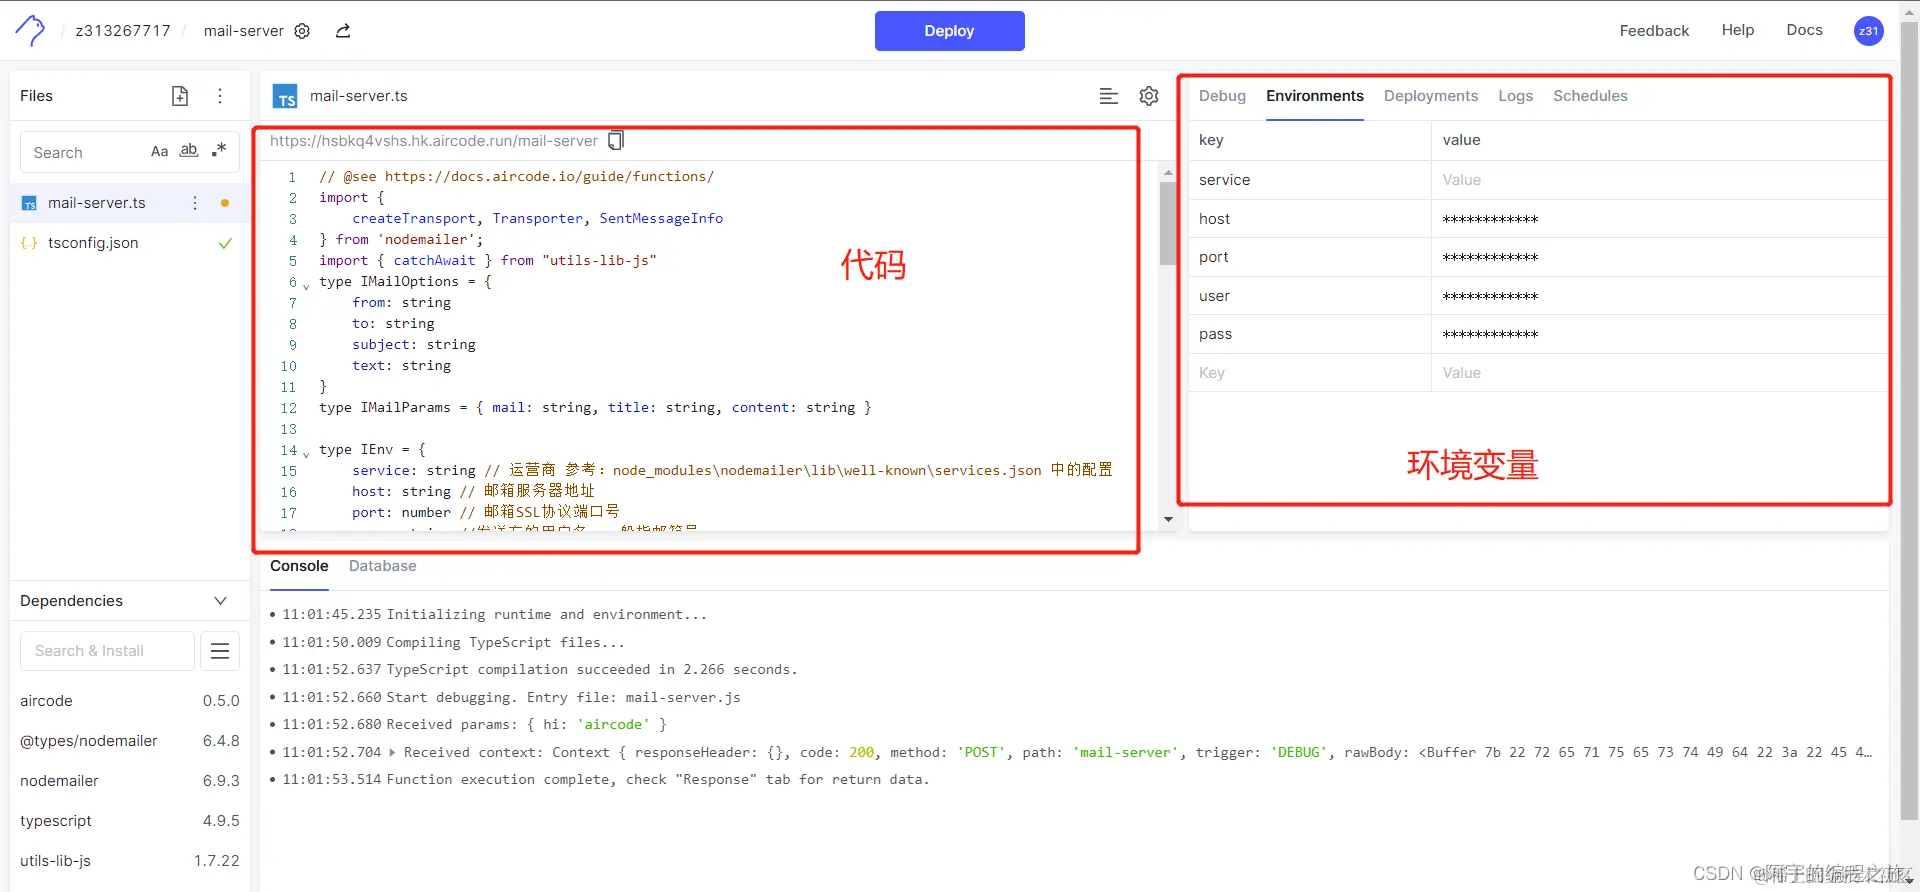Click the 'service' environment key
The height and width of the screenshot is (892, 1920).
click(1224, 180)
